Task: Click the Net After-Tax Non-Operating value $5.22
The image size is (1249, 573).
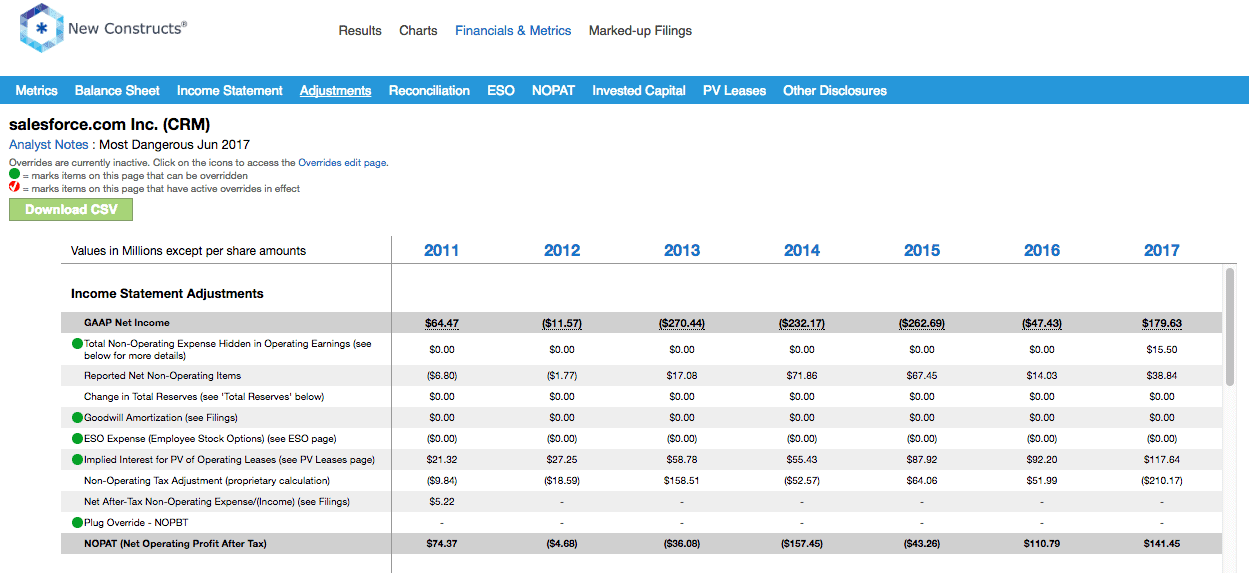Action: coord(441,502)
